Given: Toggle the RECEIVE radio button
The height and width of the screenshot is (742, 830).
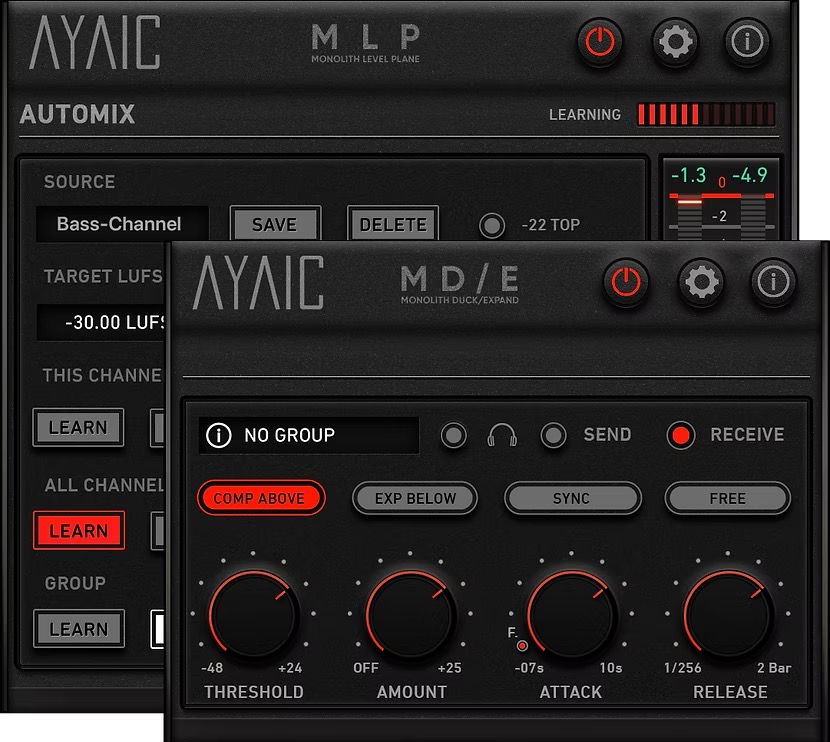Looking at the screenshot, I should click(x=681, y=435).
